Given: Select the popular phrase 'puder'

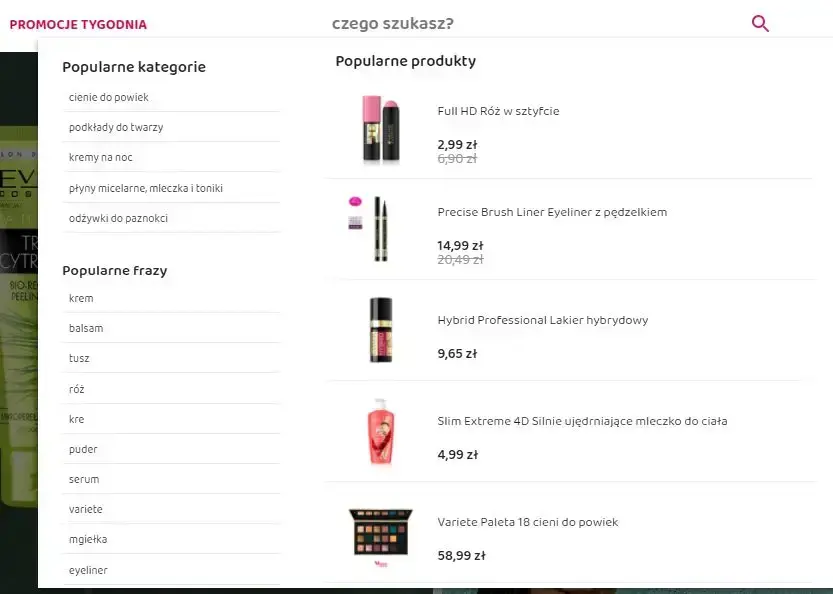Looking at the screenshot, I should tap(83, 449).
